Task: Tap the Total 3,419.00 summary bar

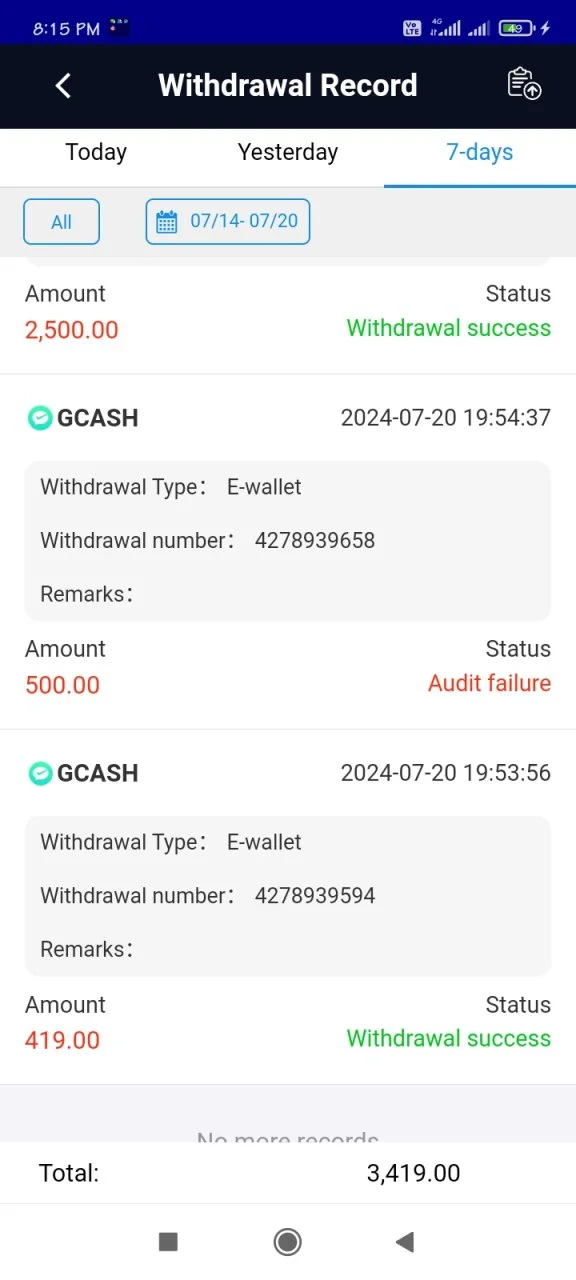Action: [x=288, y=1173]
